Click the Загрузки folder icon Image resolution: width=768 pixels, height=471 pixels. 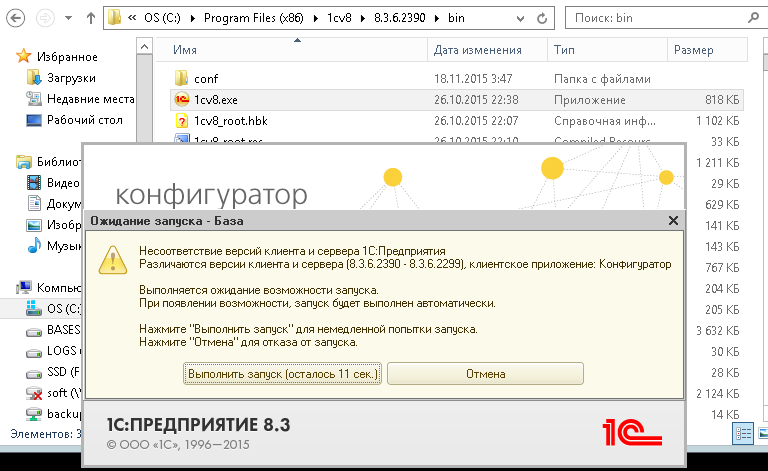point(33,77)
